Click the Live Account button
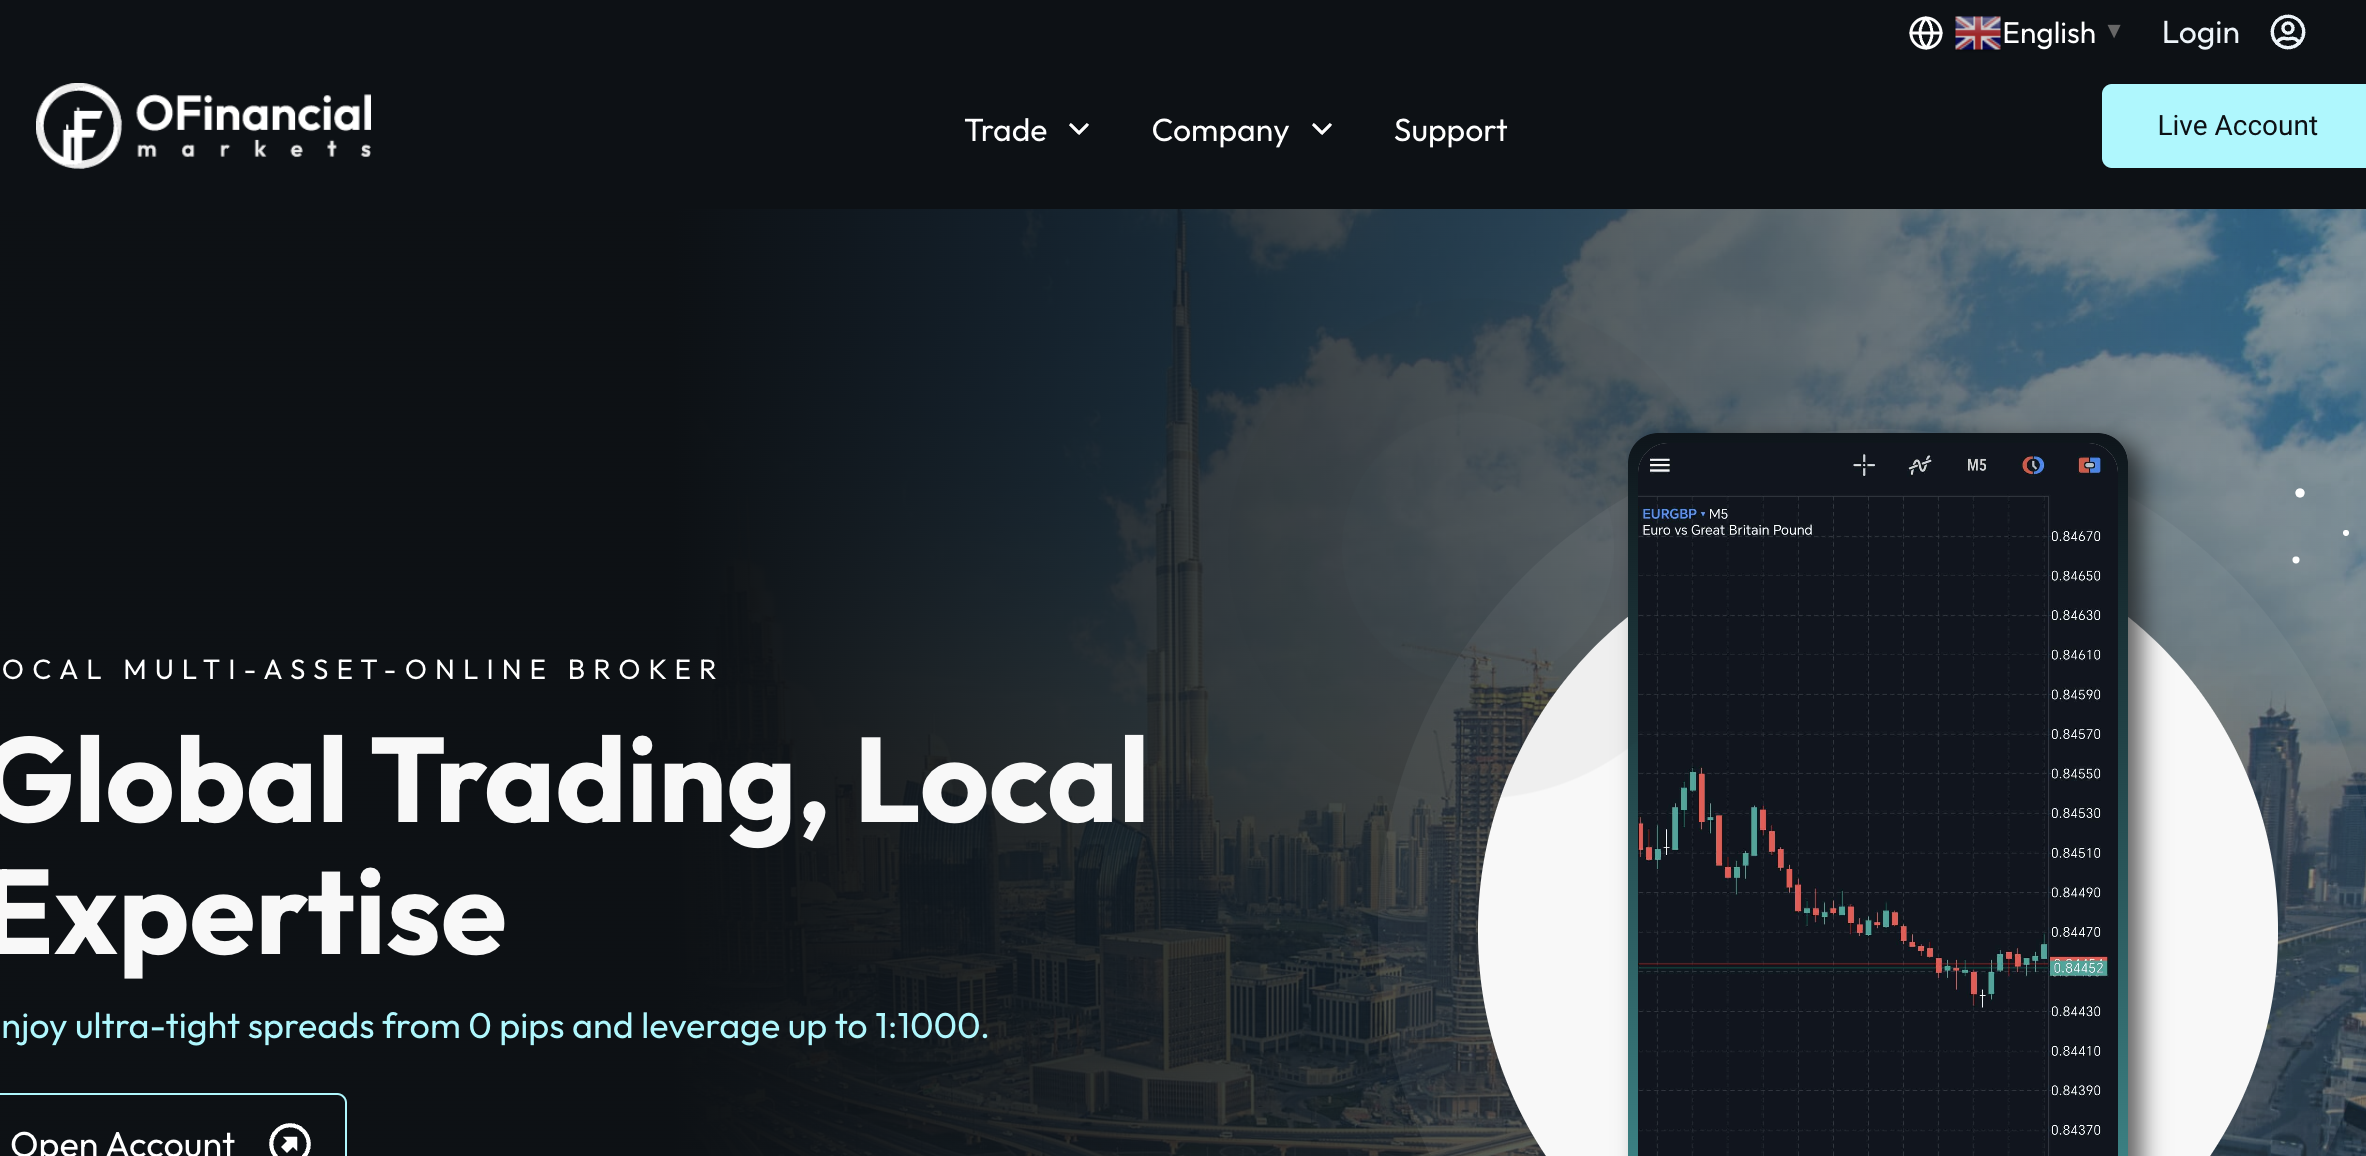The image size is (2366, 1156). click(2236, 126)
